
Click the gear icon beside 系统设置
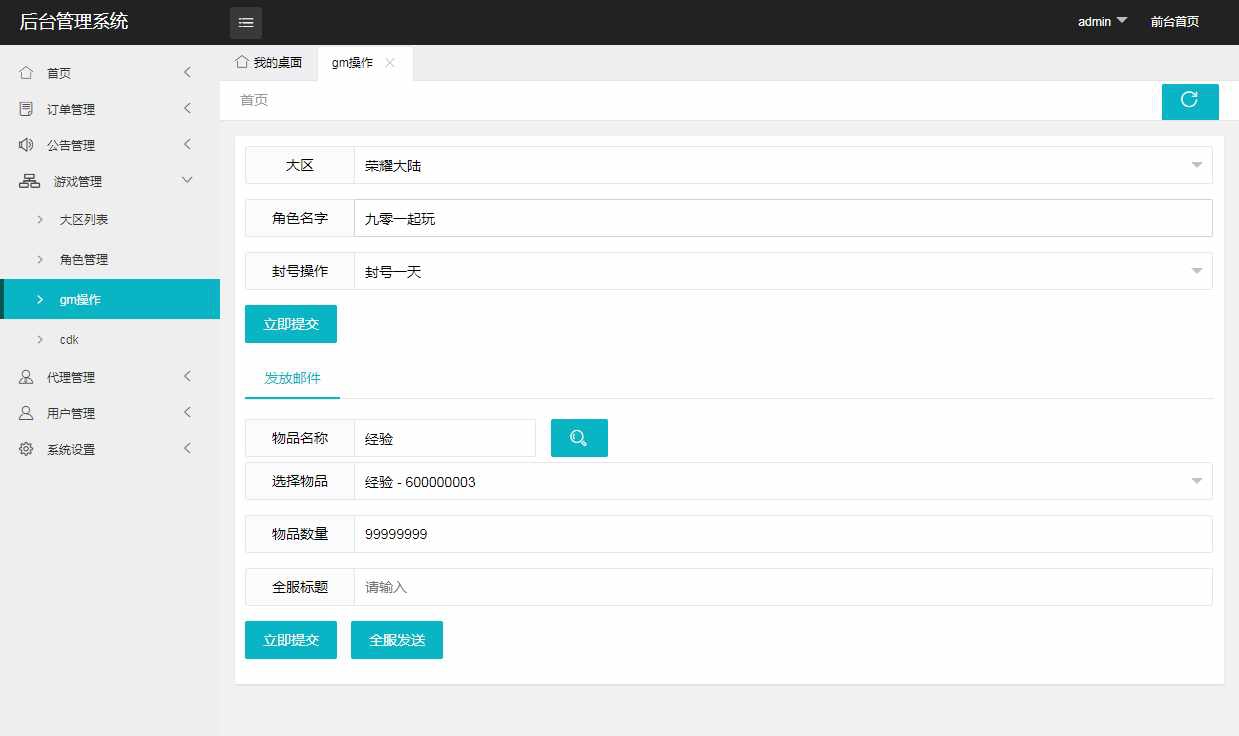(26, 449)
